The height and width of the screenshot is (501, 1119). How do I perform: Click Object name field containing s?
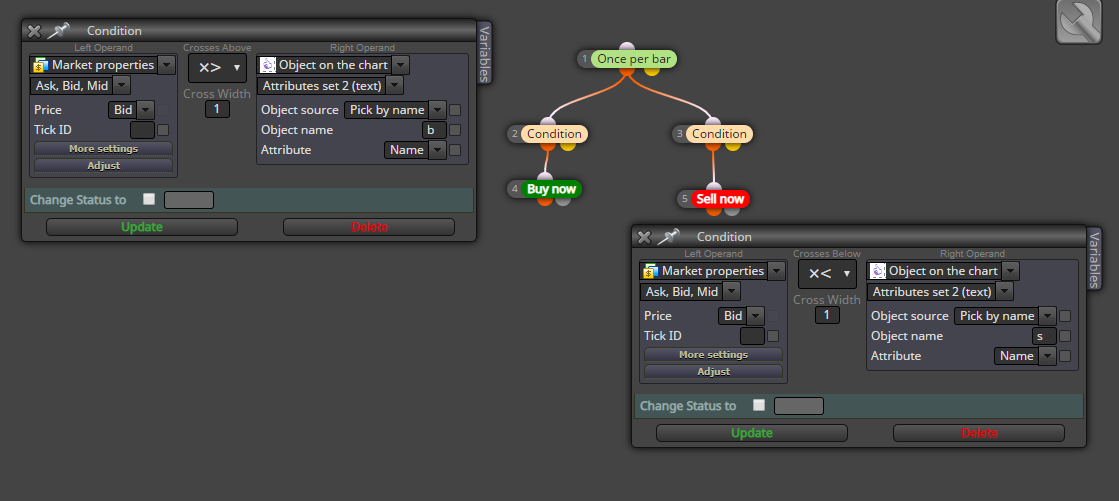pyautogui.click(x=1044, y=336)
